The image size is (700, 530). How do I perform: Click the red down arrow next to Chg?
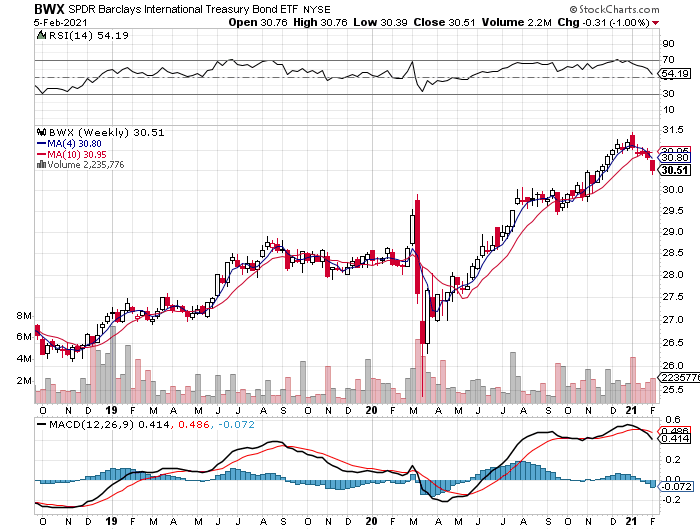[x=655, y=23]
